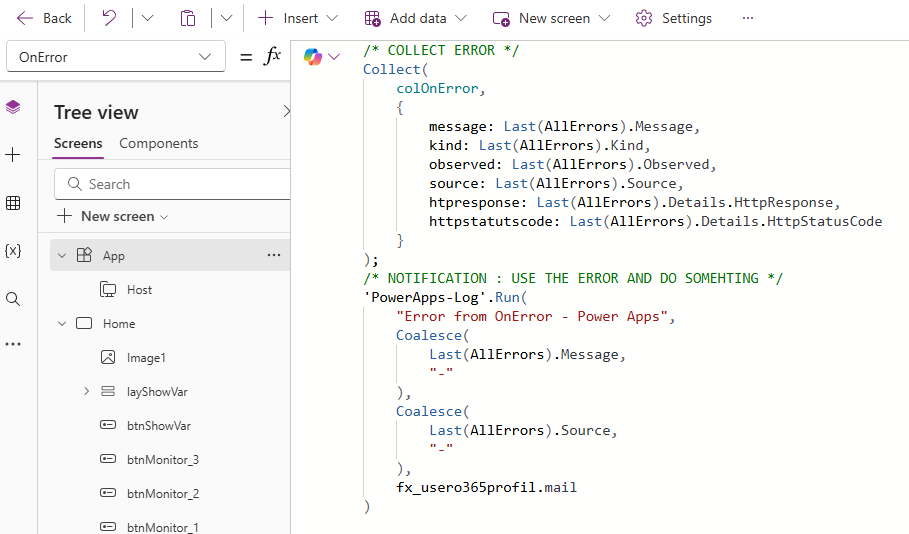The height and width of the screenshot is (534, 909).
Task: Click New screen in Tree view
Action: click(x=113, y=216)
